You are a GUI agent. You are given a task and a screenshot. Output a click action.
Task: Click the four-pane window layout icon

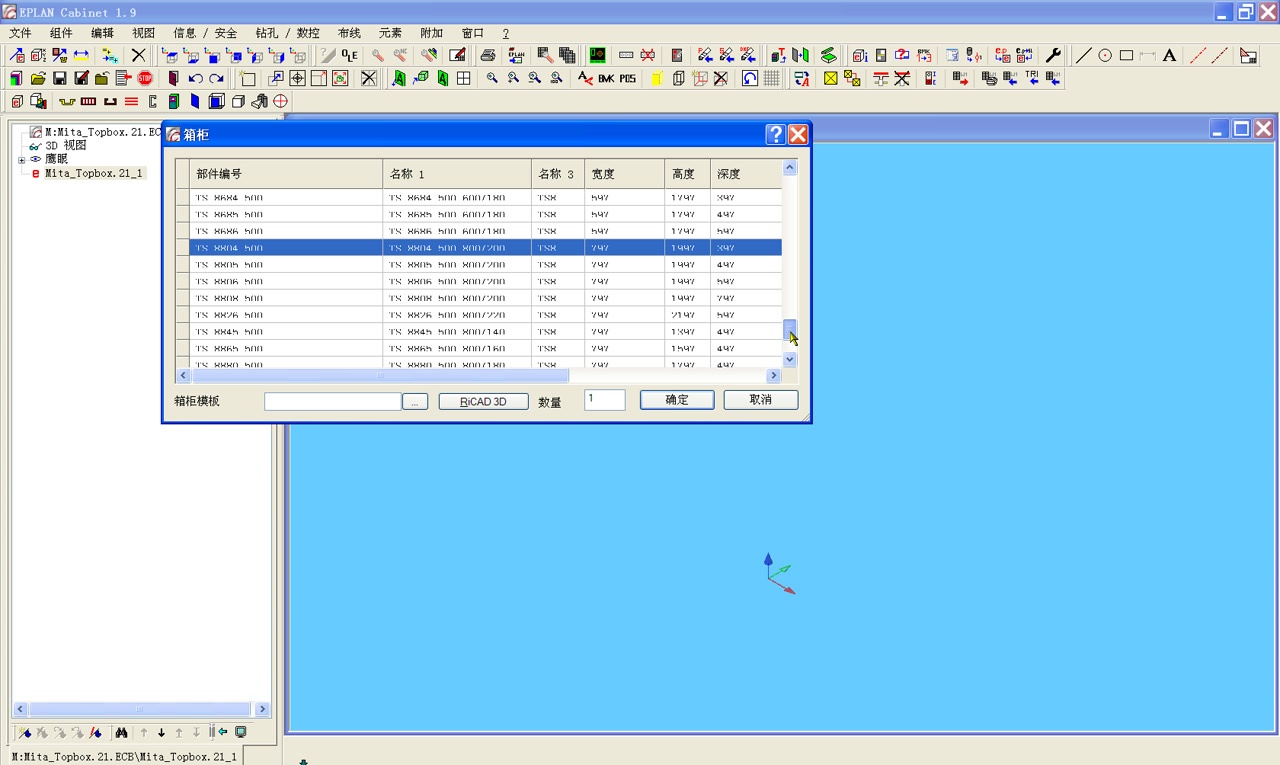pos(463,78)
